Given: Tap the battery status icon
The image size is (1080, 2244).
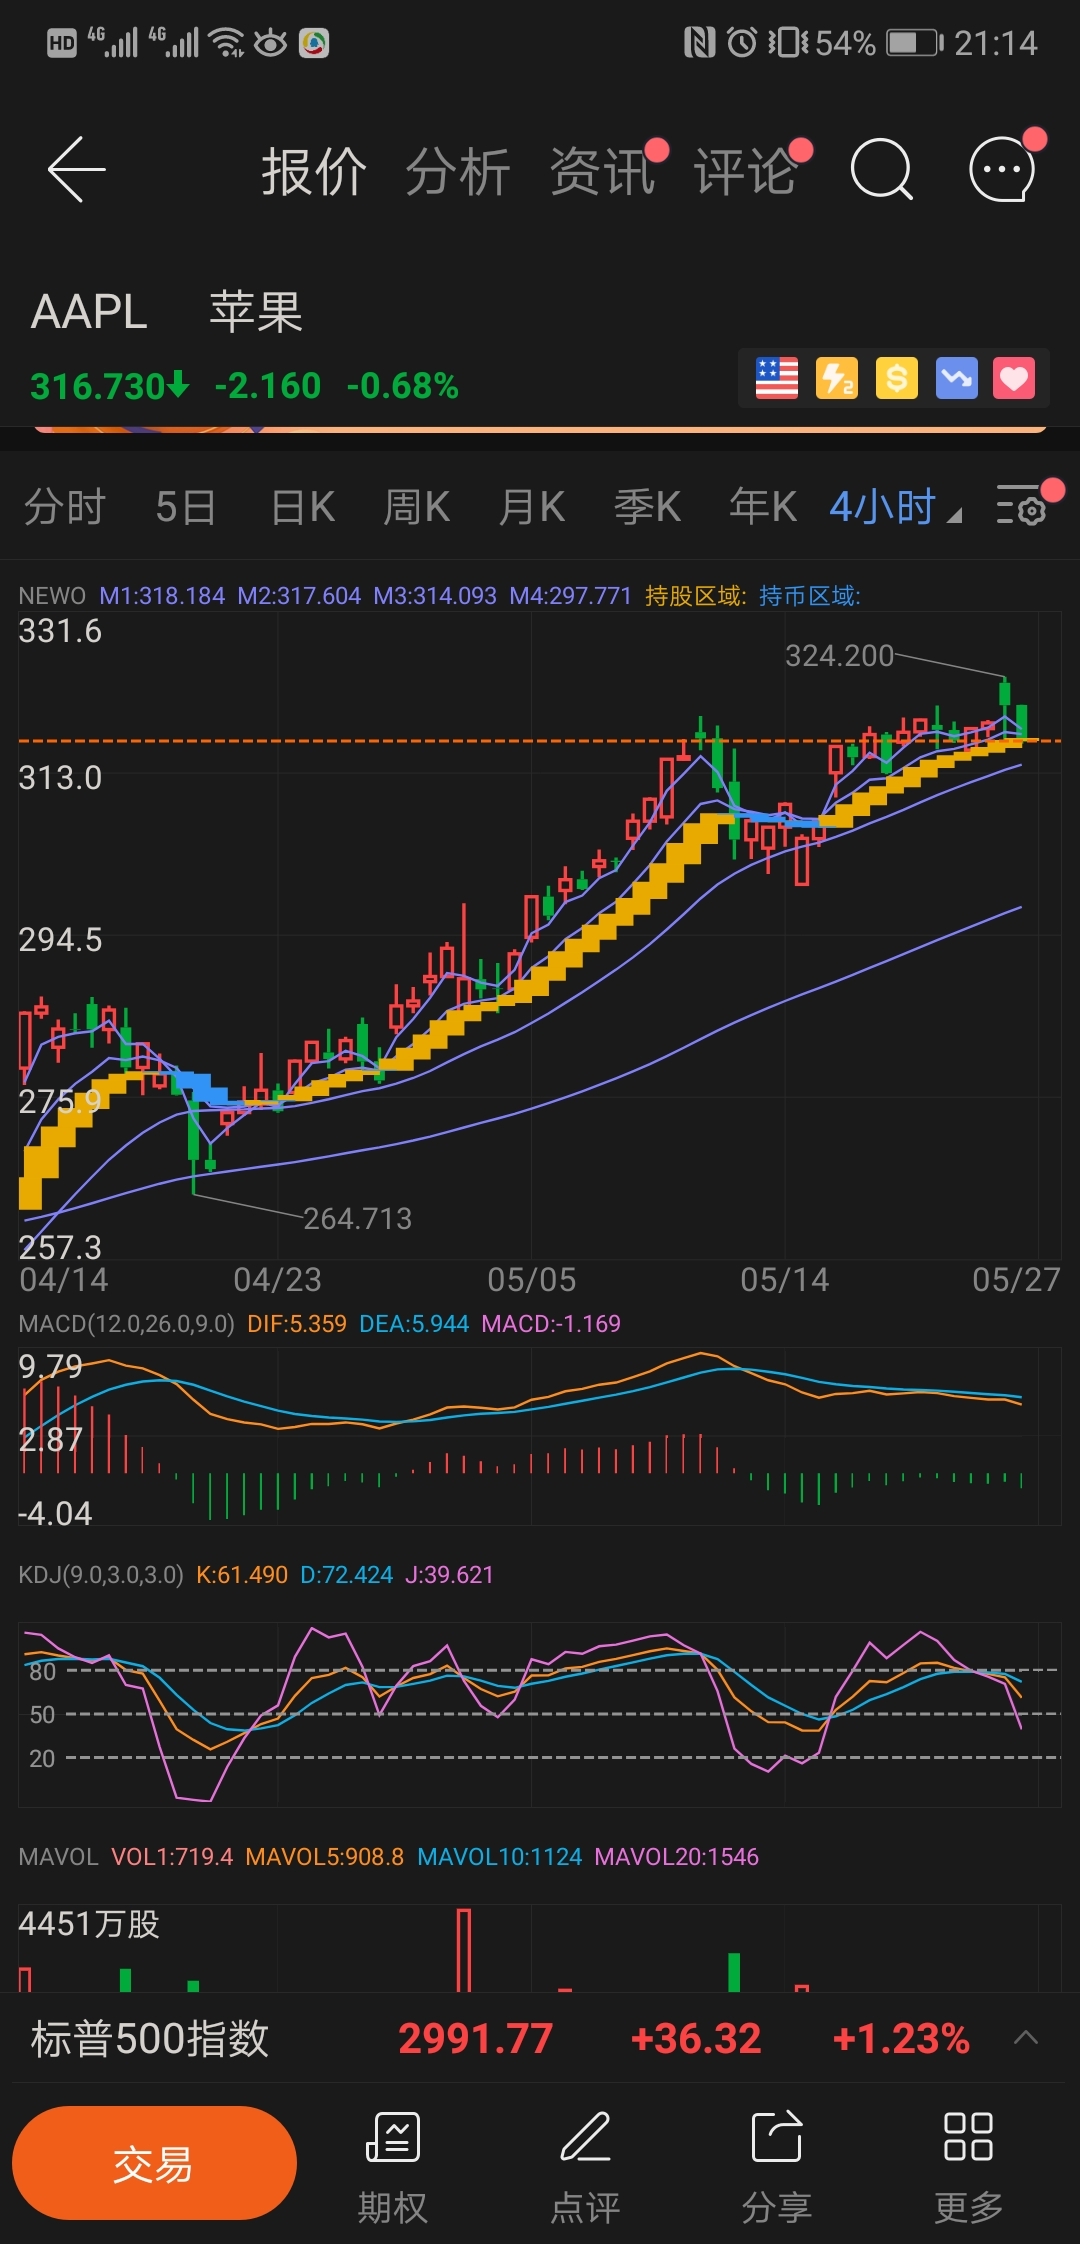Looking at the screenshot, I should (914, 43).
